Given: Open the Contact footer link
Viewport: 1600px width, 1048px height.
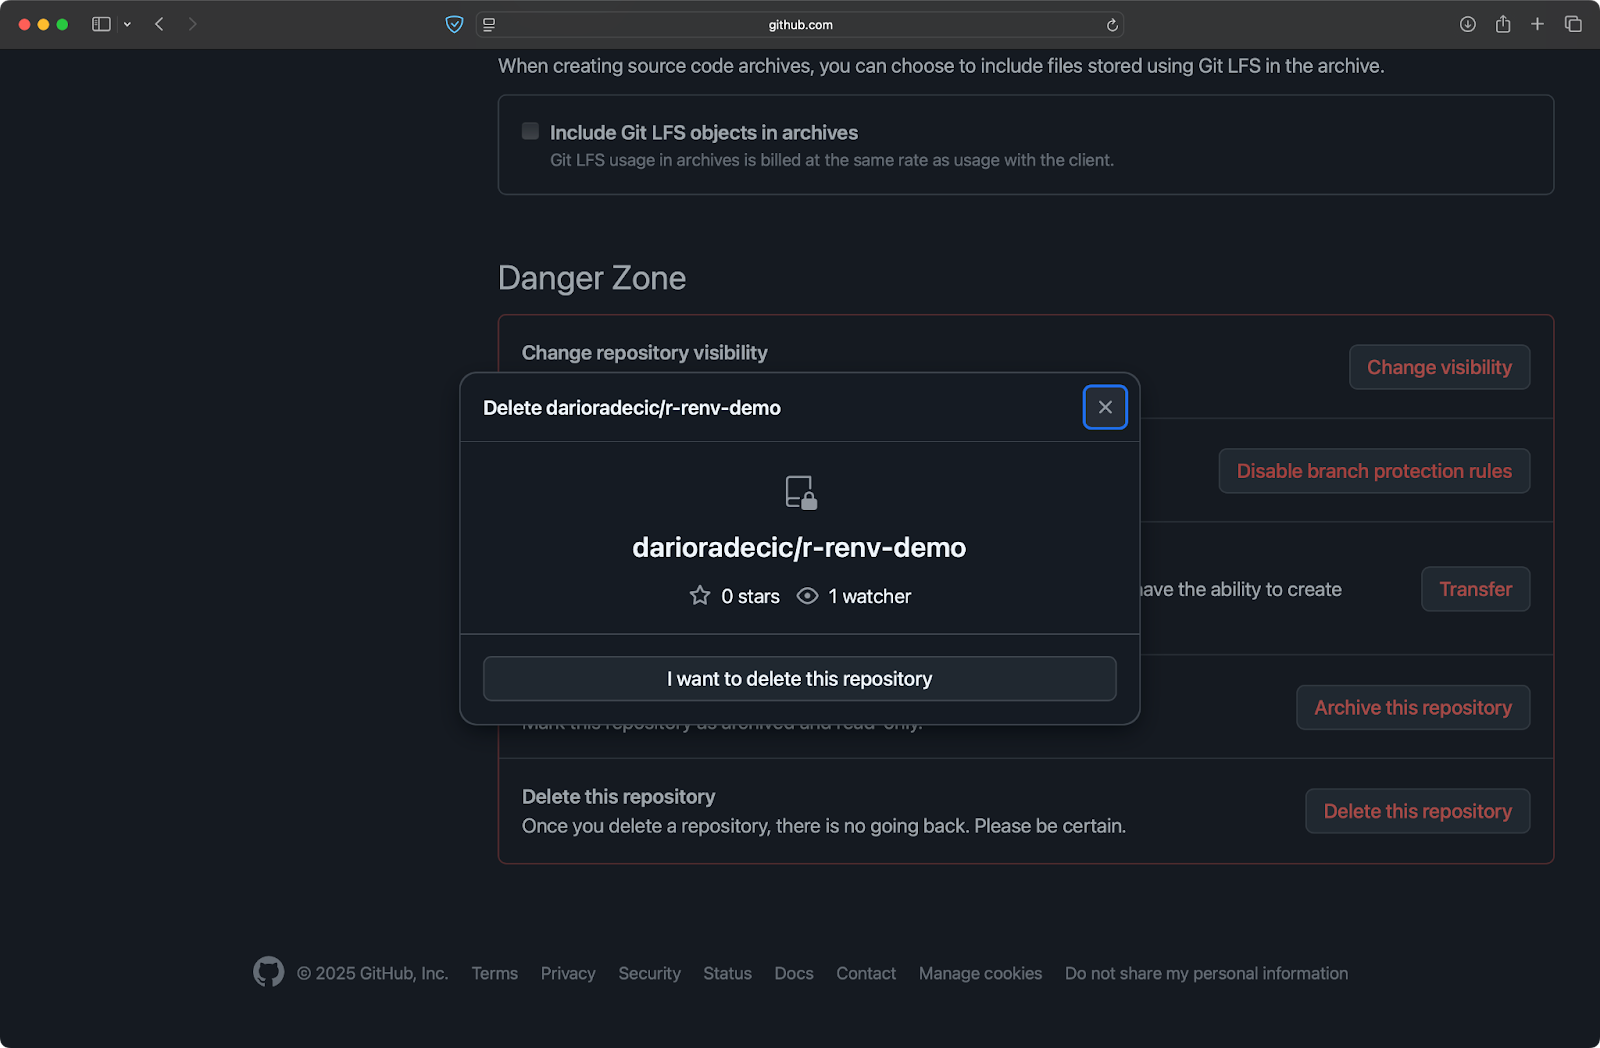Looking at the screenshot, I should point(866,973).
